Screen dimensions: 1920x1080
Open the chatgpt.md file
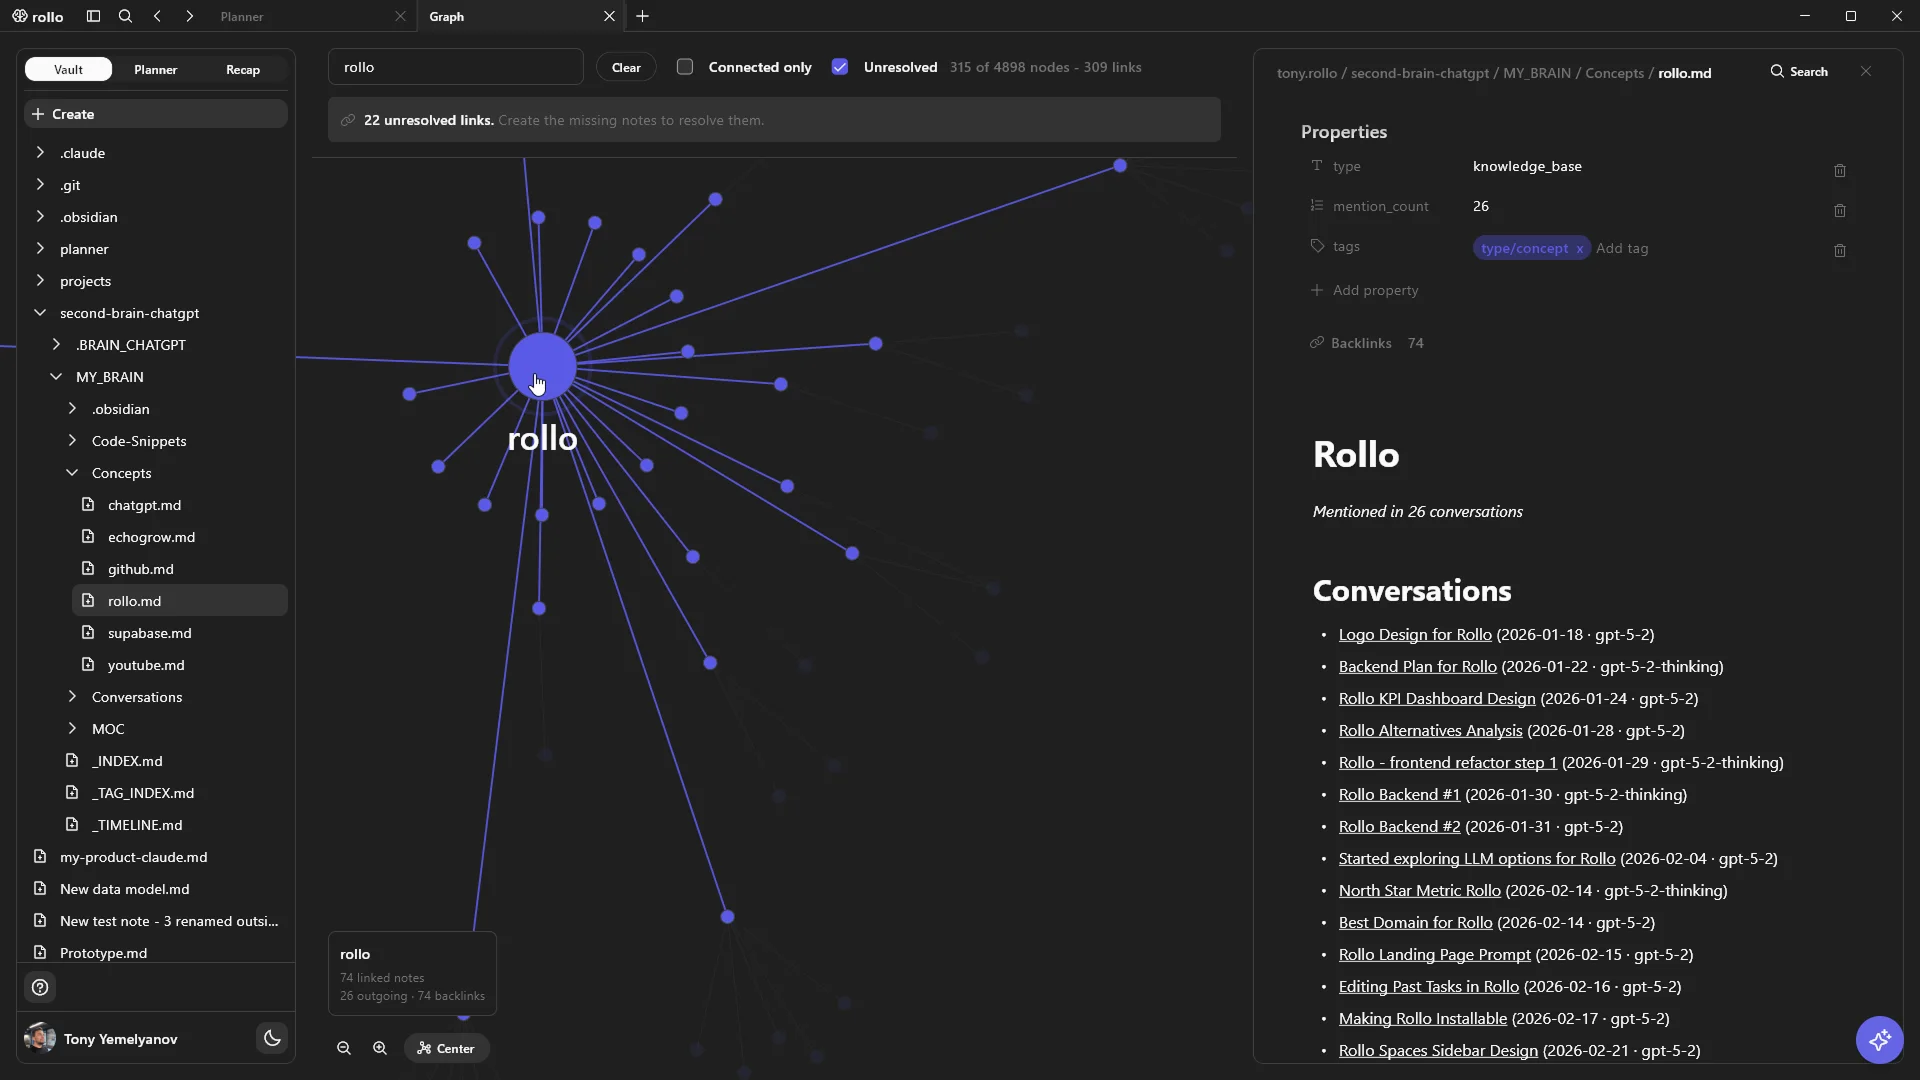pos(180,505)
